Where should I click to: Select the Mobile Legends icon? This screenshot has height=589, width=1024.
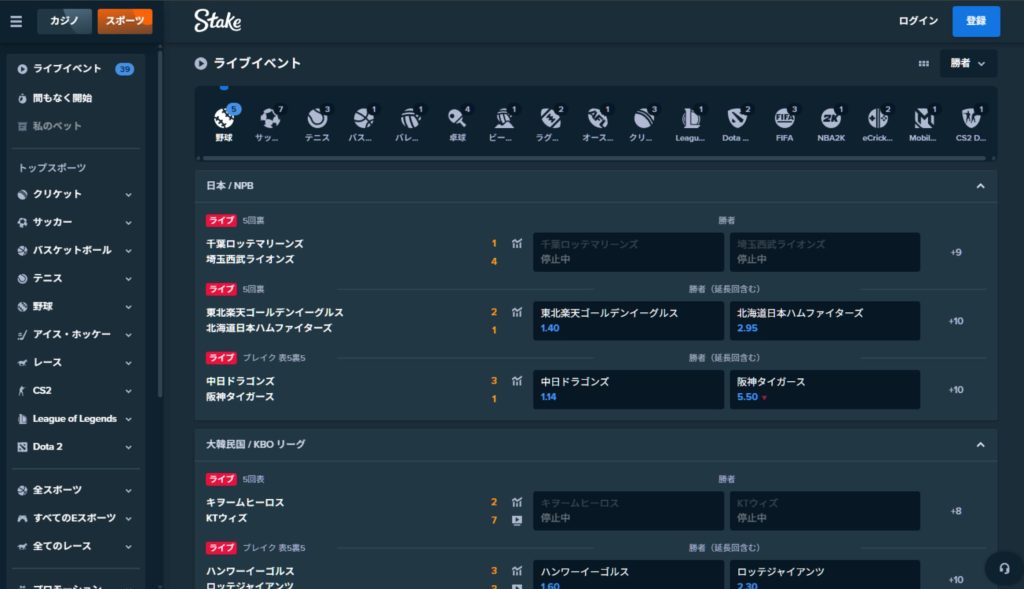[923, 123]
